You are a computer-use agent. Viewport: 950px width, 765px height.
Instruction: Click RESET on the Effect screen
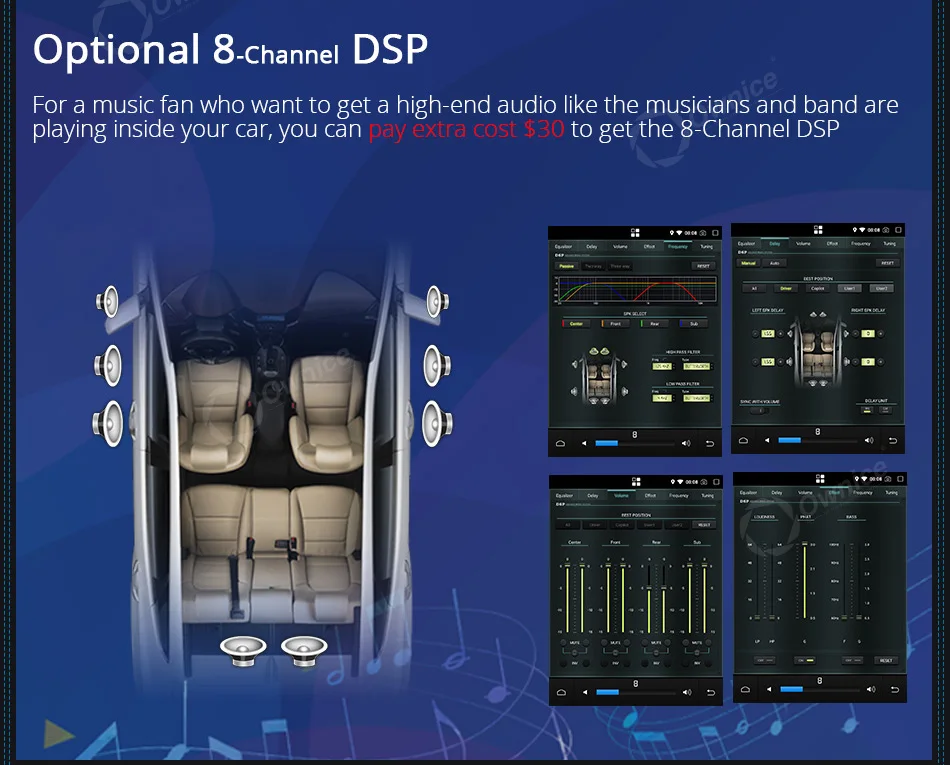pos(885,660)
